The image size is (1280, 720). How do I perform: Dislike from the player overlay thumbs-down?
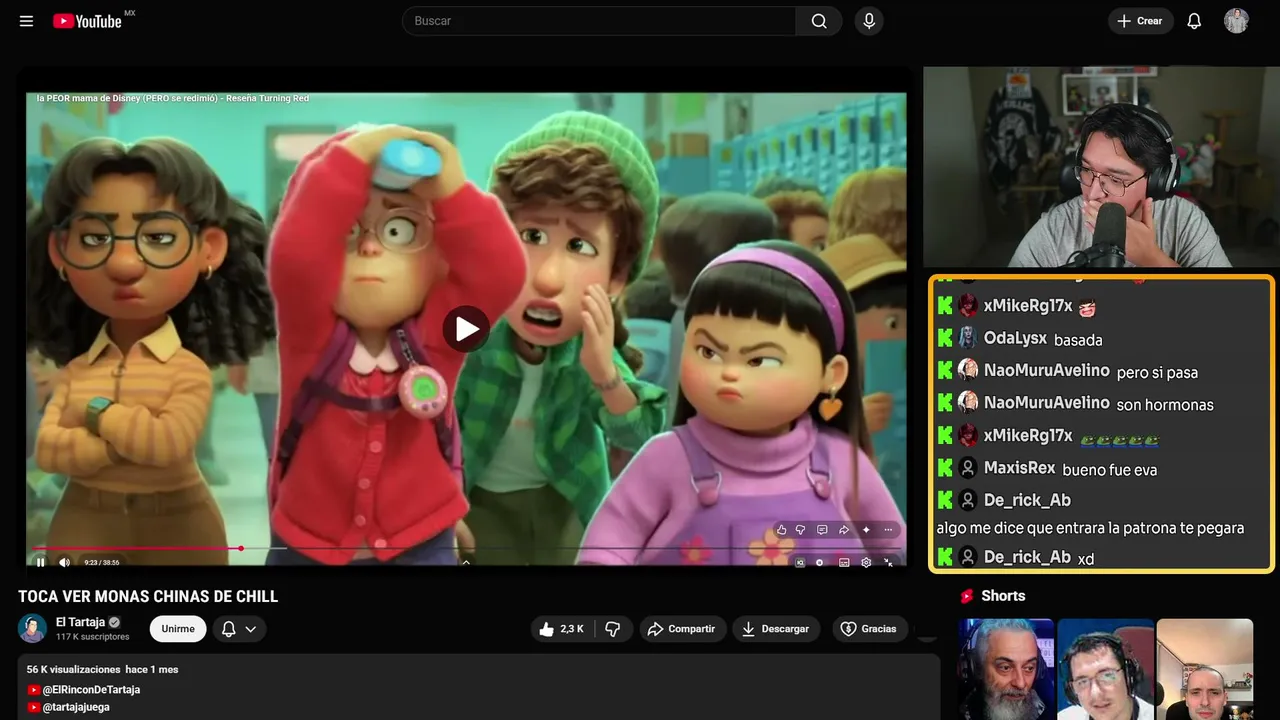pos(802,530)
